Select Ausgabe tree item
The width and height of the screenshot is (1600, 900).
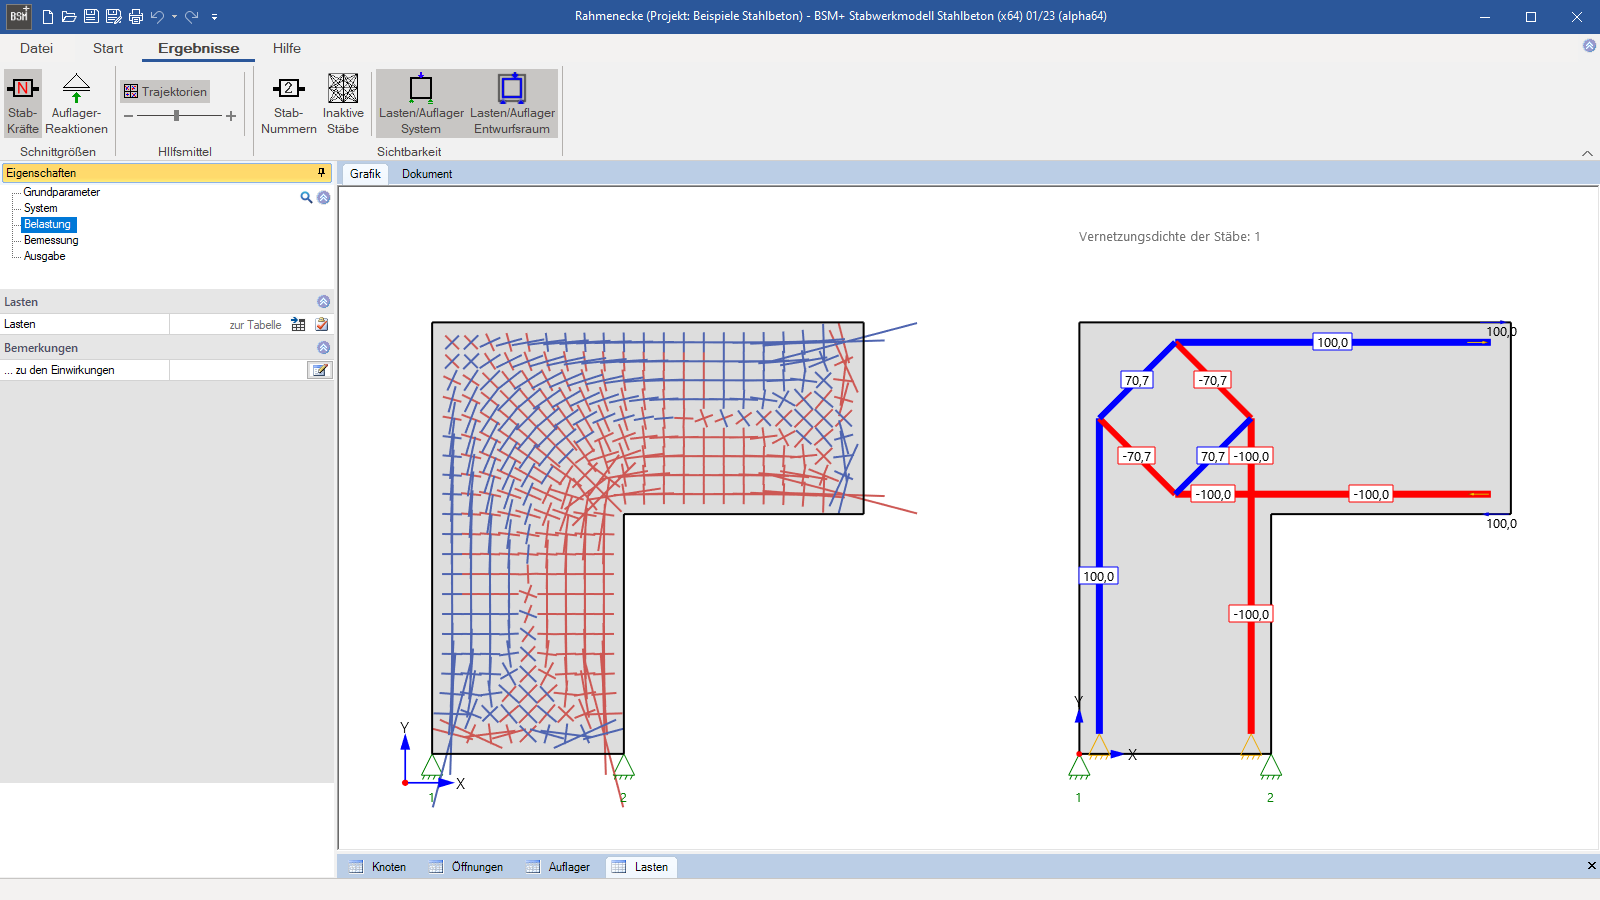pos(45,256)
